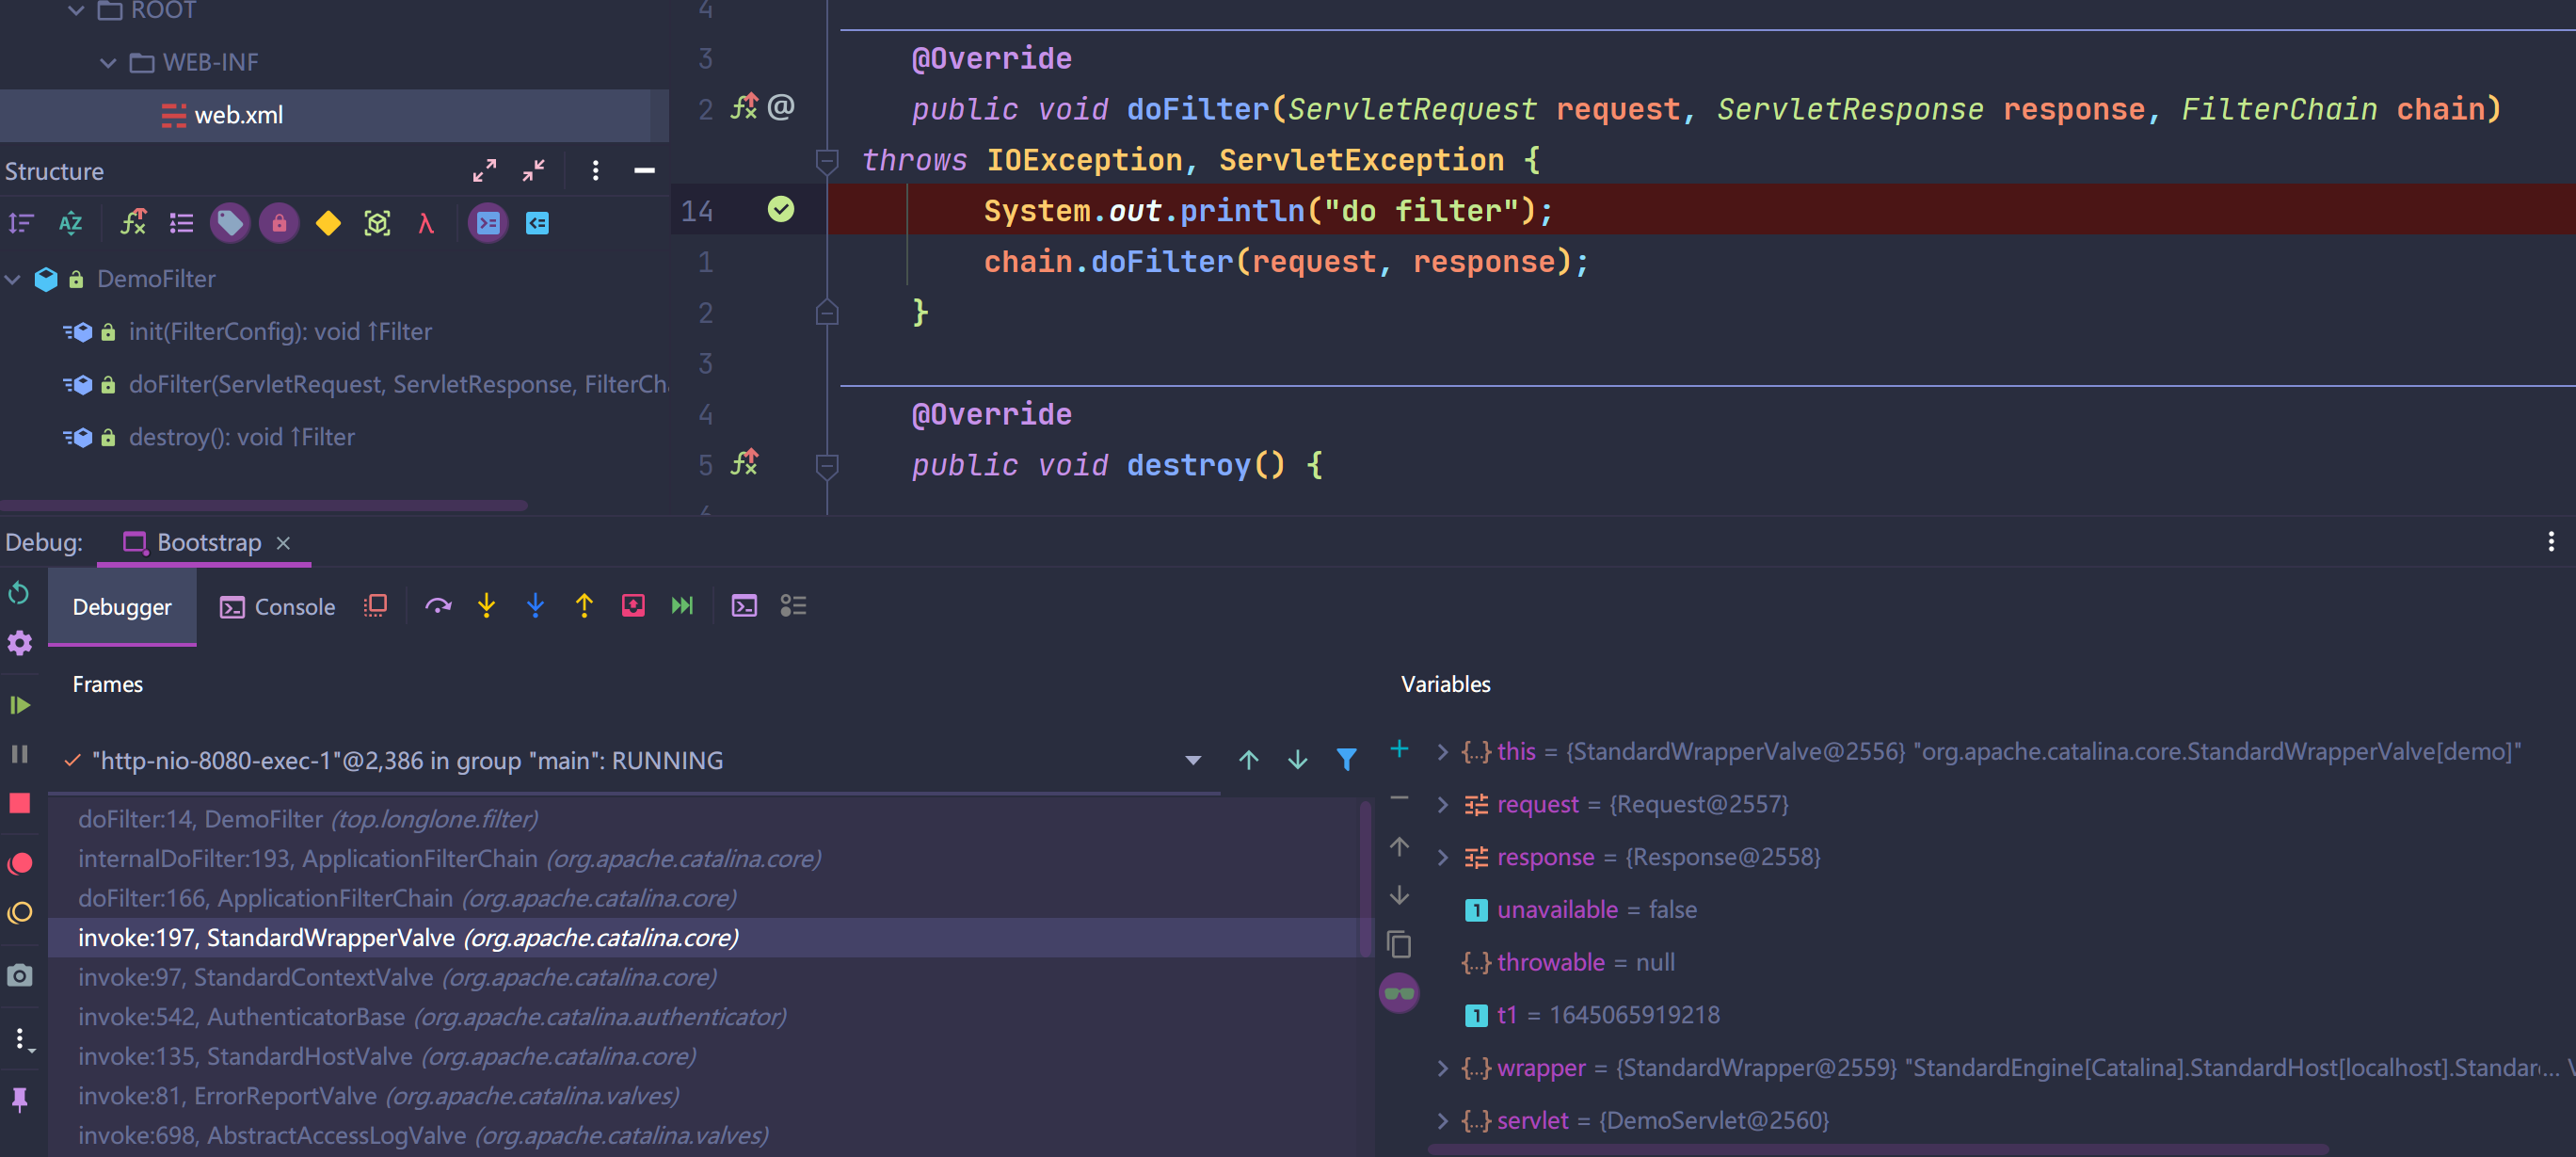Click the Rerun Bootstrap icon
Image resolution: width=2576 pixels, height=1157 pixels.
pos(19,594)
